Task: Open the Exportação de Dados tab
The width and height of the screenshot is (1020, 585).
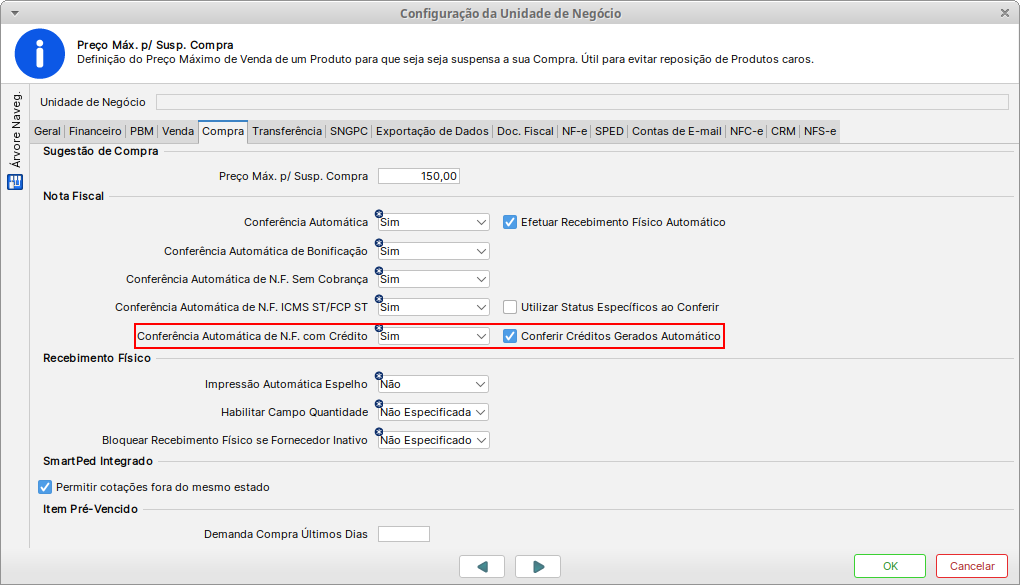Action: [x=432, y=131]
